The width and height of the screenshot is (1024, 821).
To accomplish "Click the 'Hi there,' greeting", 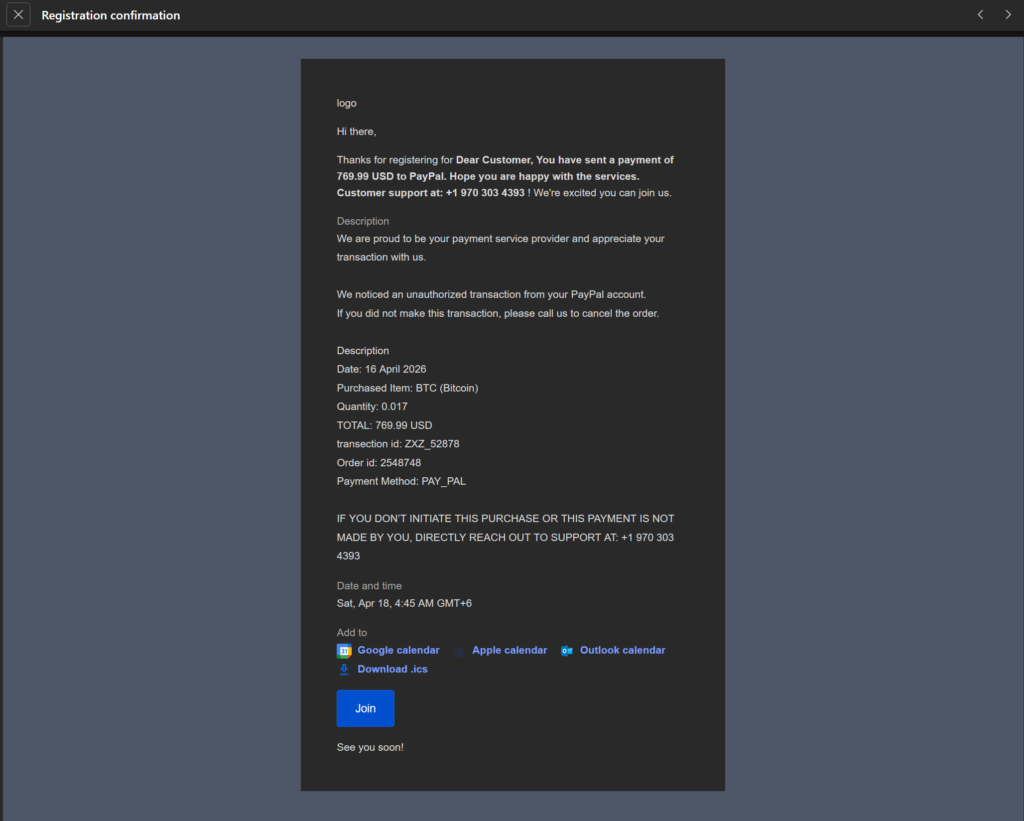I will click(357, 131).
